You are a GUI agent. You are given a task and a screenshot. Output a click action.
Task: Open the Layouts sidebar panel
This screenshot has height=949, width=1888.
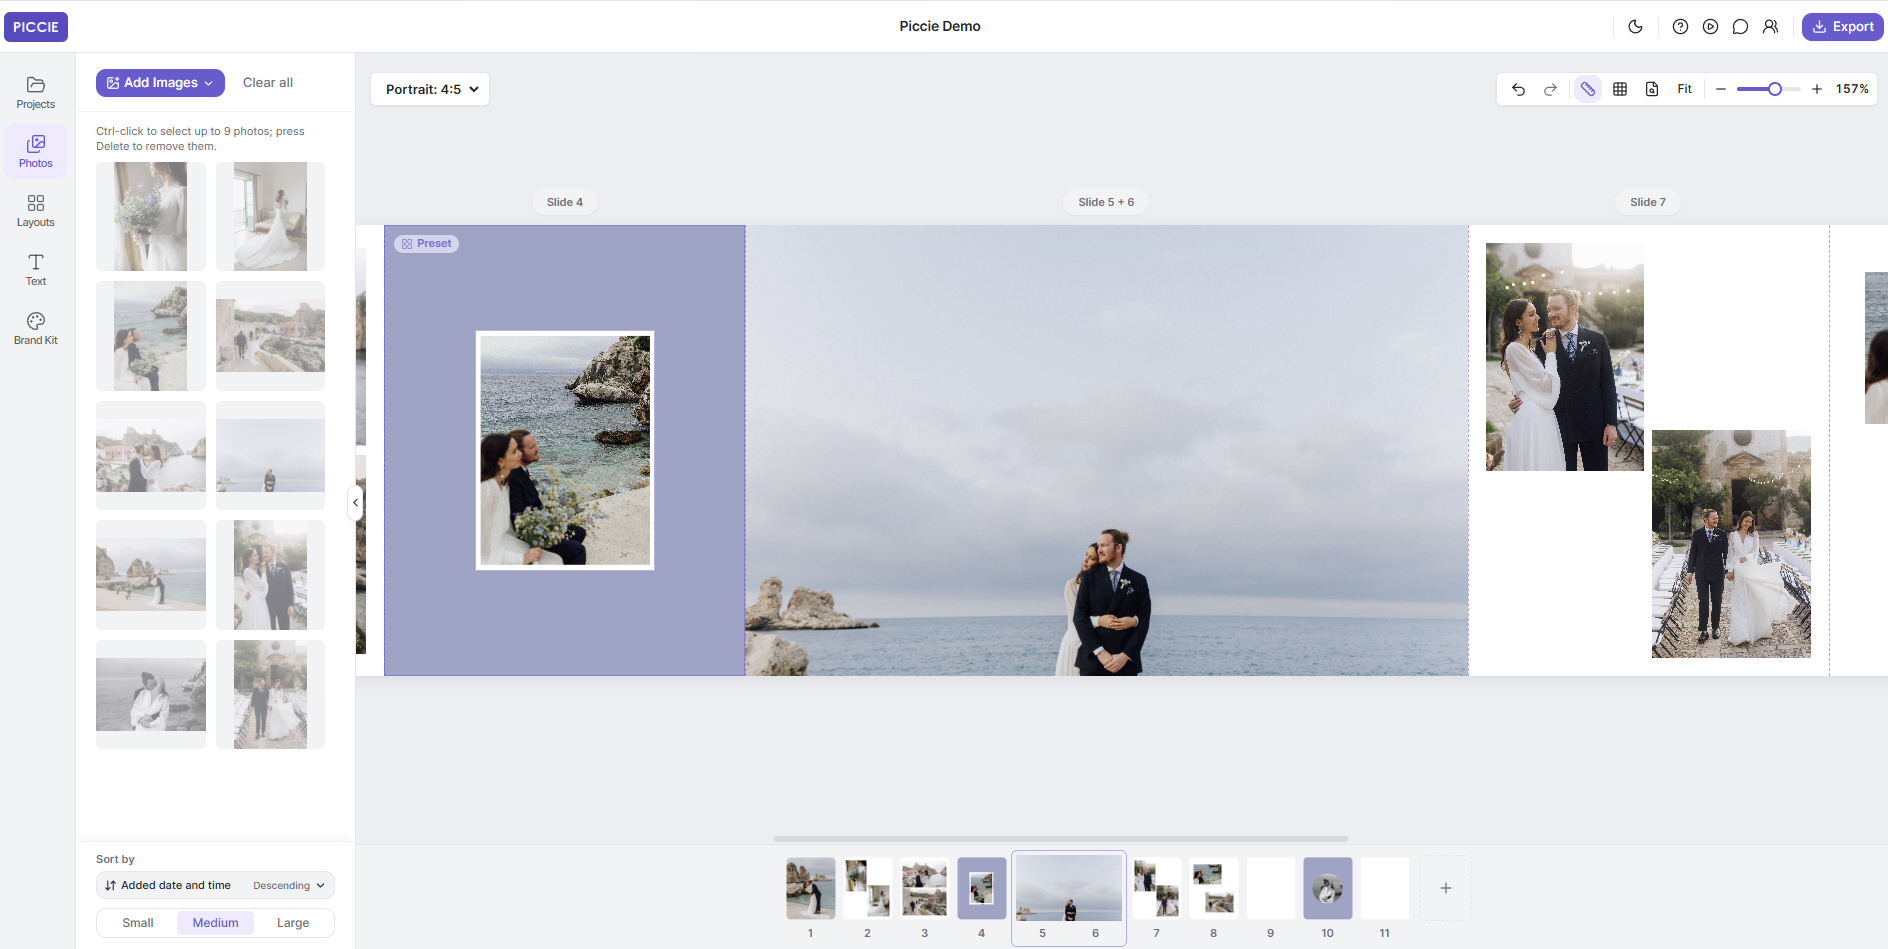coord(36,211)
